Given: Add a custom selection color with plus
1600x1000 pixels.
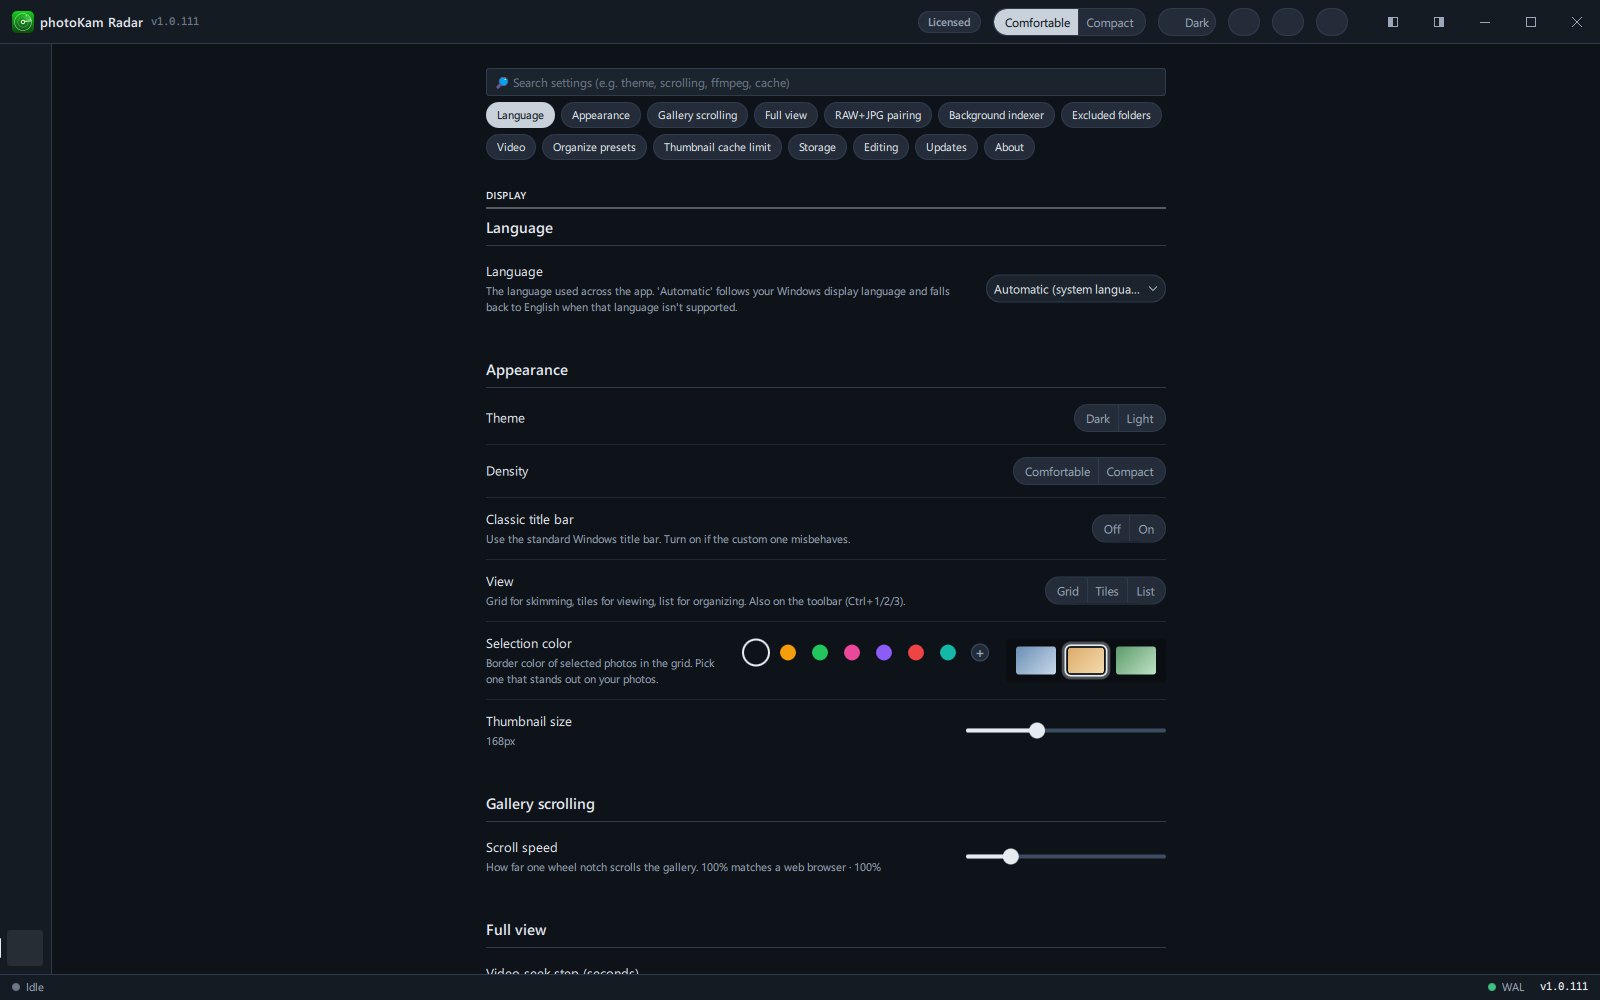Looking at the screenshot, I should (x=980, y=653).
